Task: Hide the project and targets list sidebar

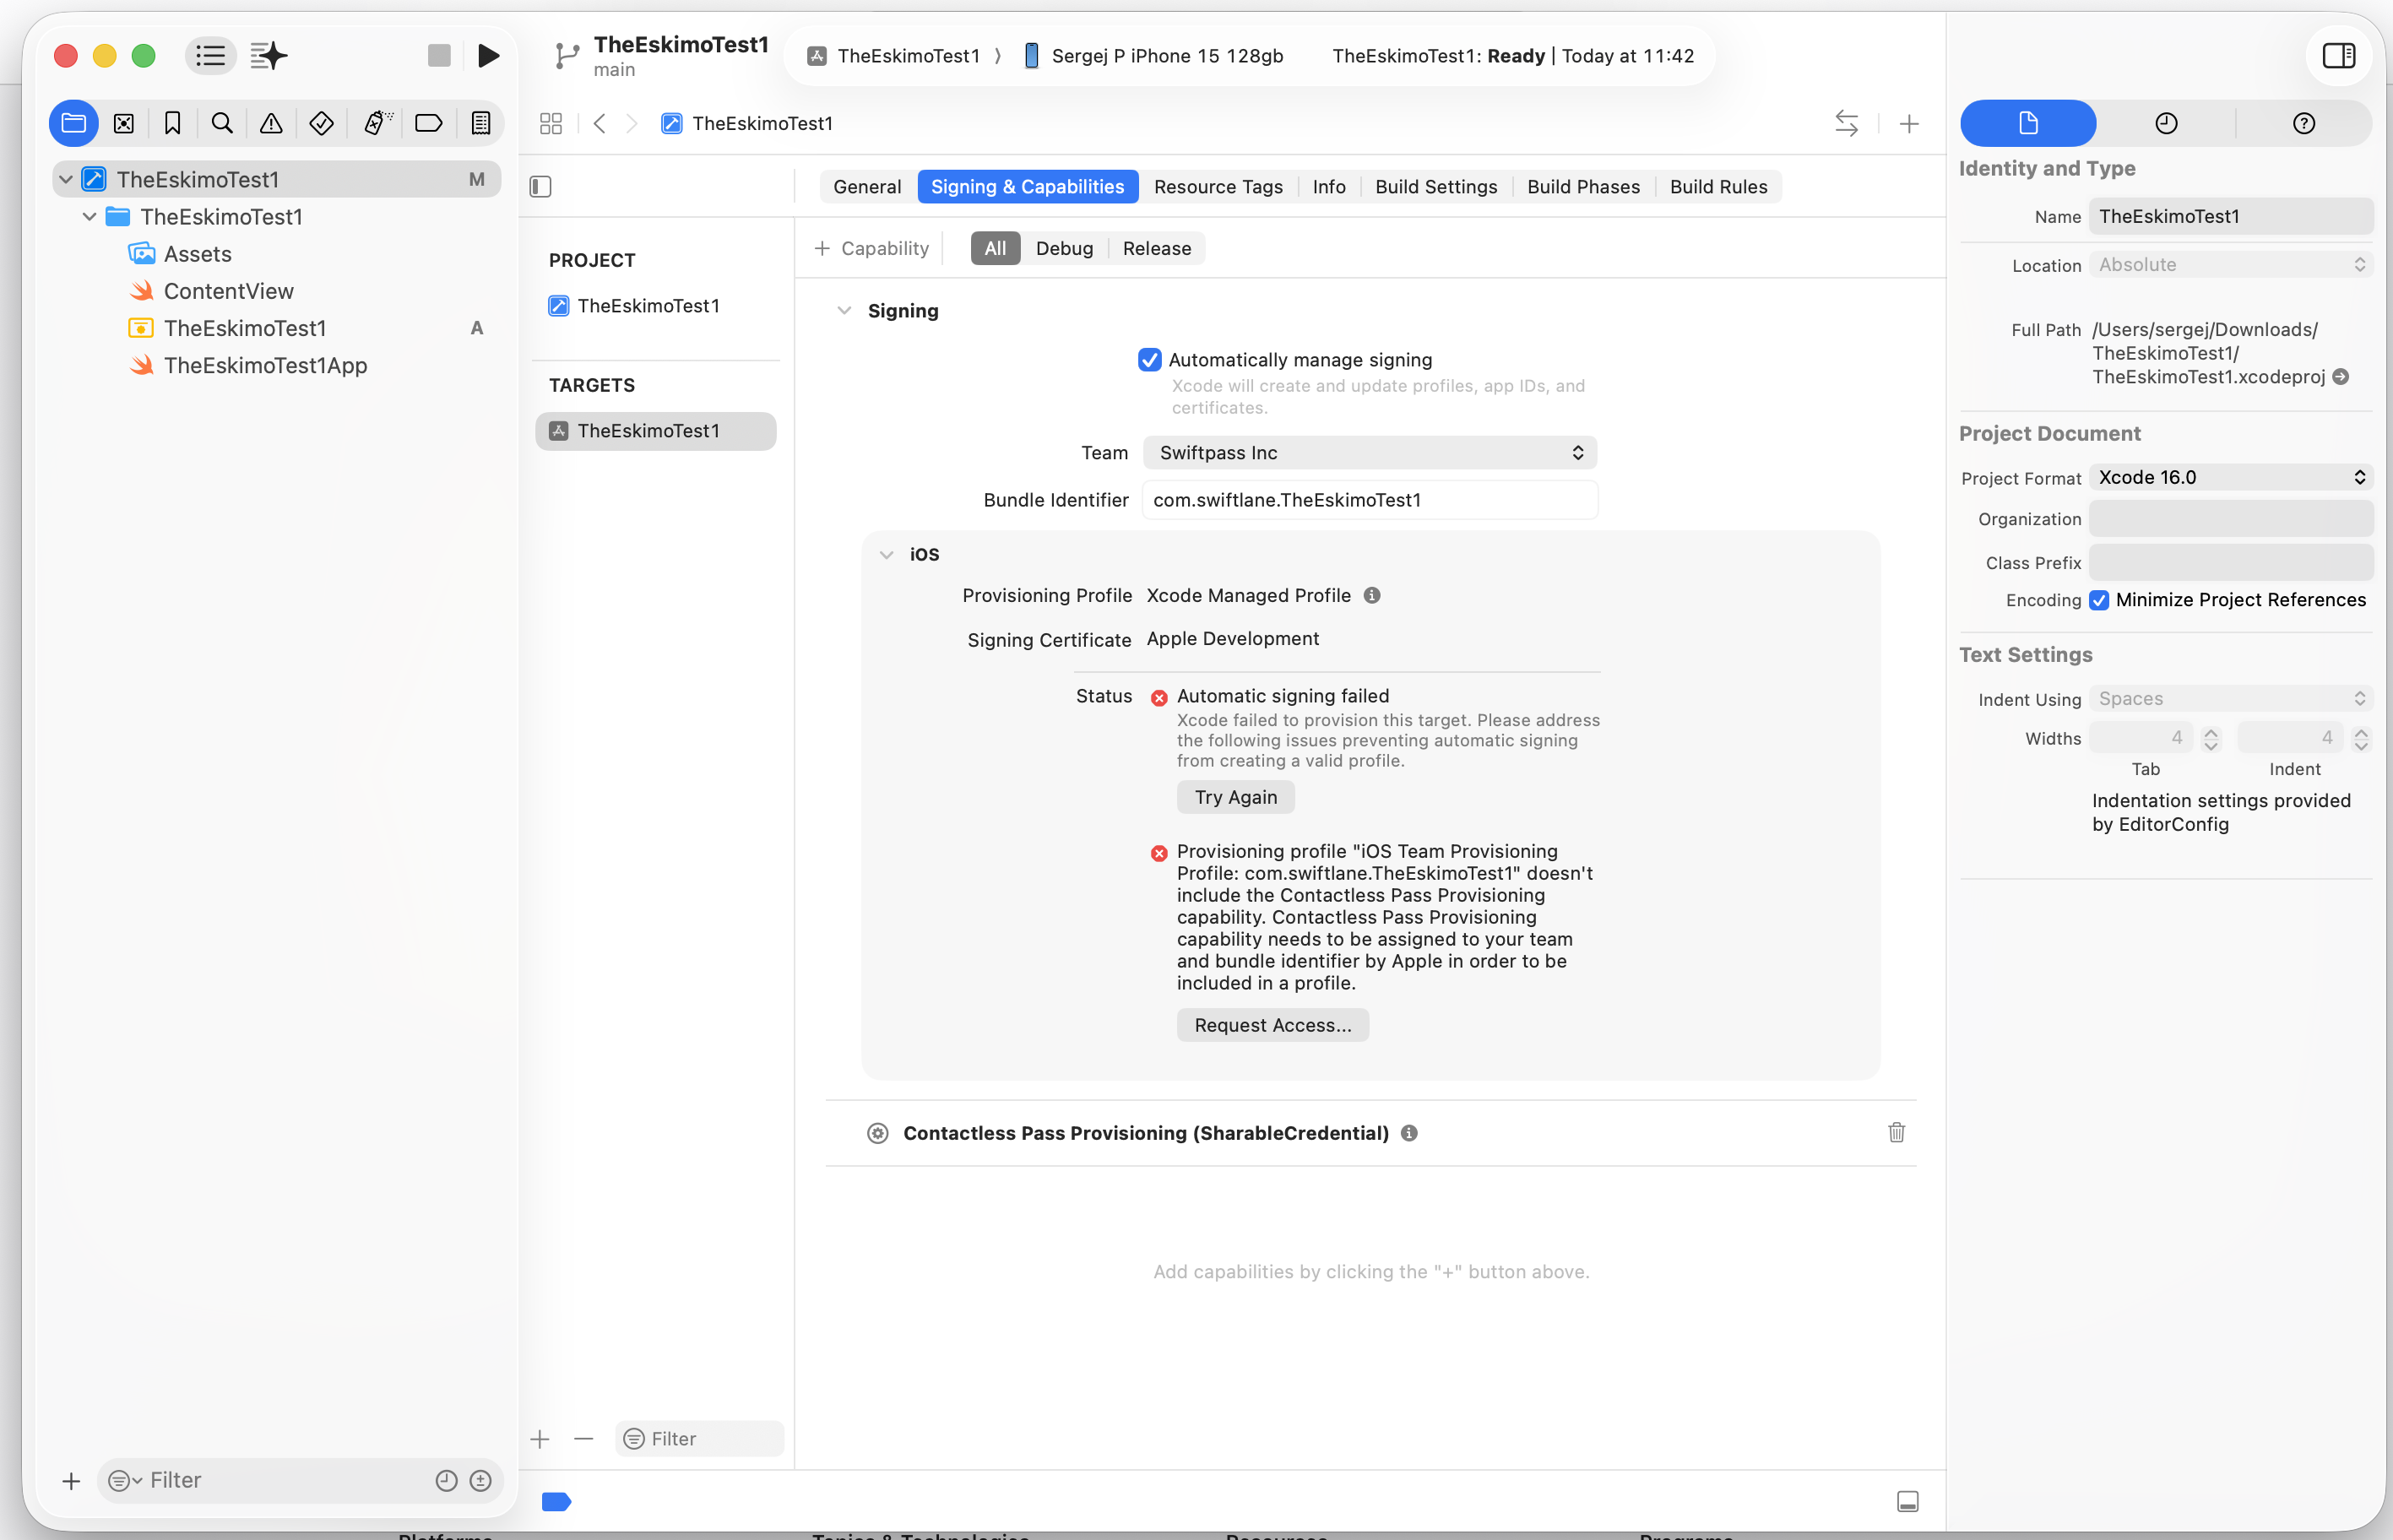Action: (x=541, y=187)
